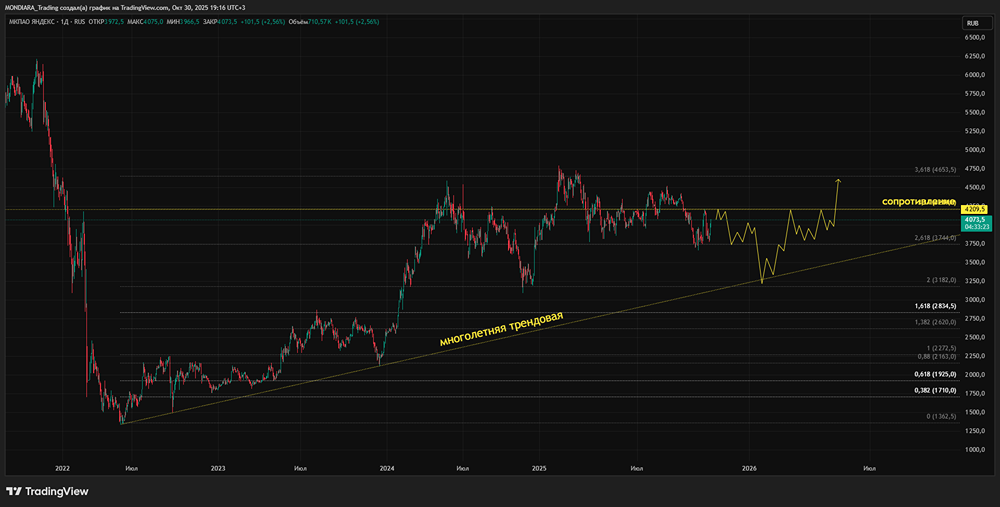Click the TradingView logo
Image resolution: width=1000 pixels, height=507 pixels.
[47, 491]
